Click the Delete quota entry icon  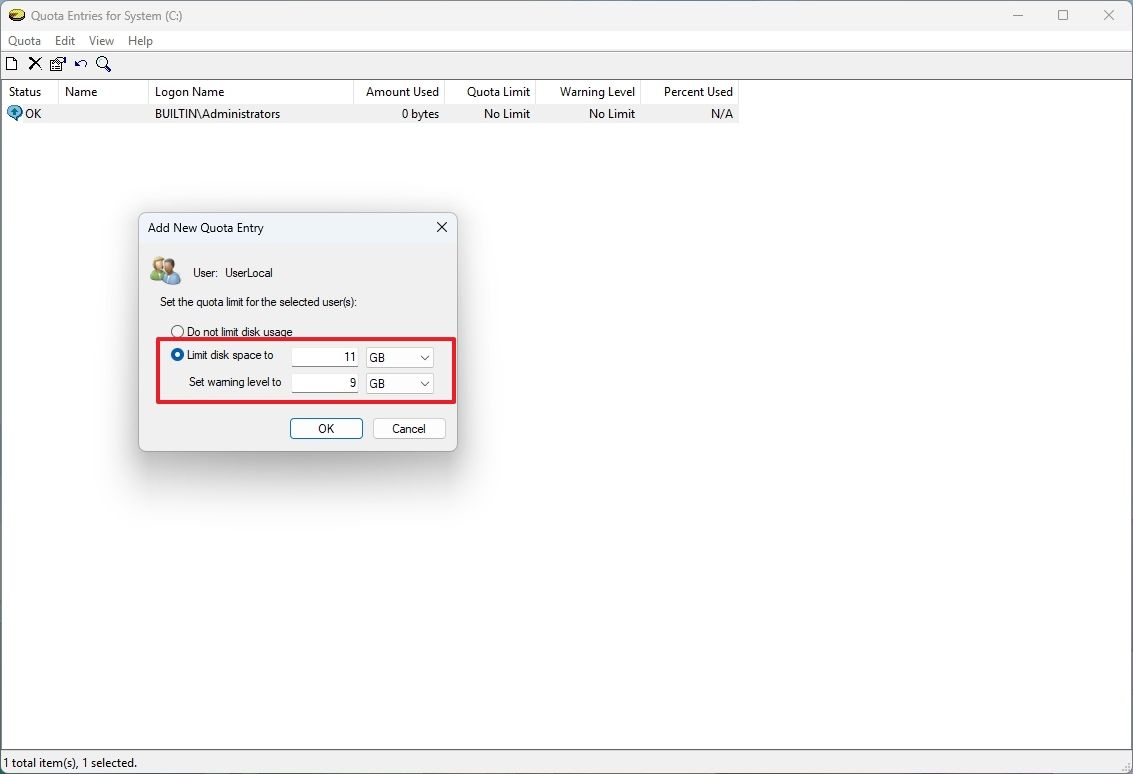tap(34, 63)
